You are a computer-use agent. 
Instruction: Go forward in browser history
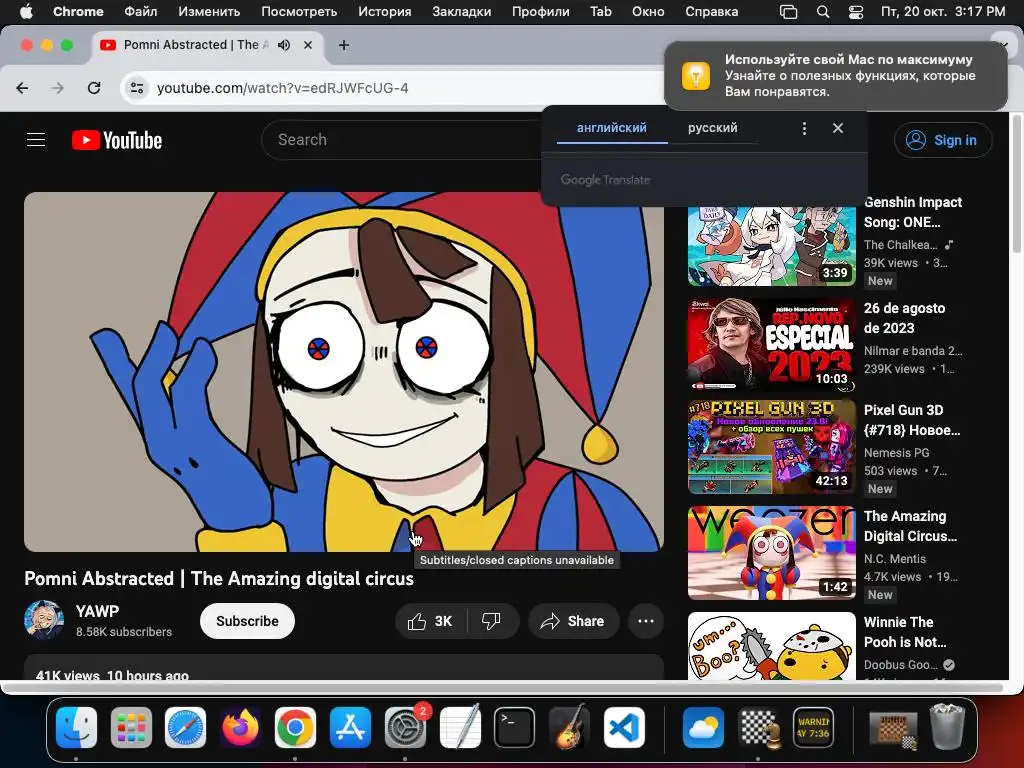point(58,88)
